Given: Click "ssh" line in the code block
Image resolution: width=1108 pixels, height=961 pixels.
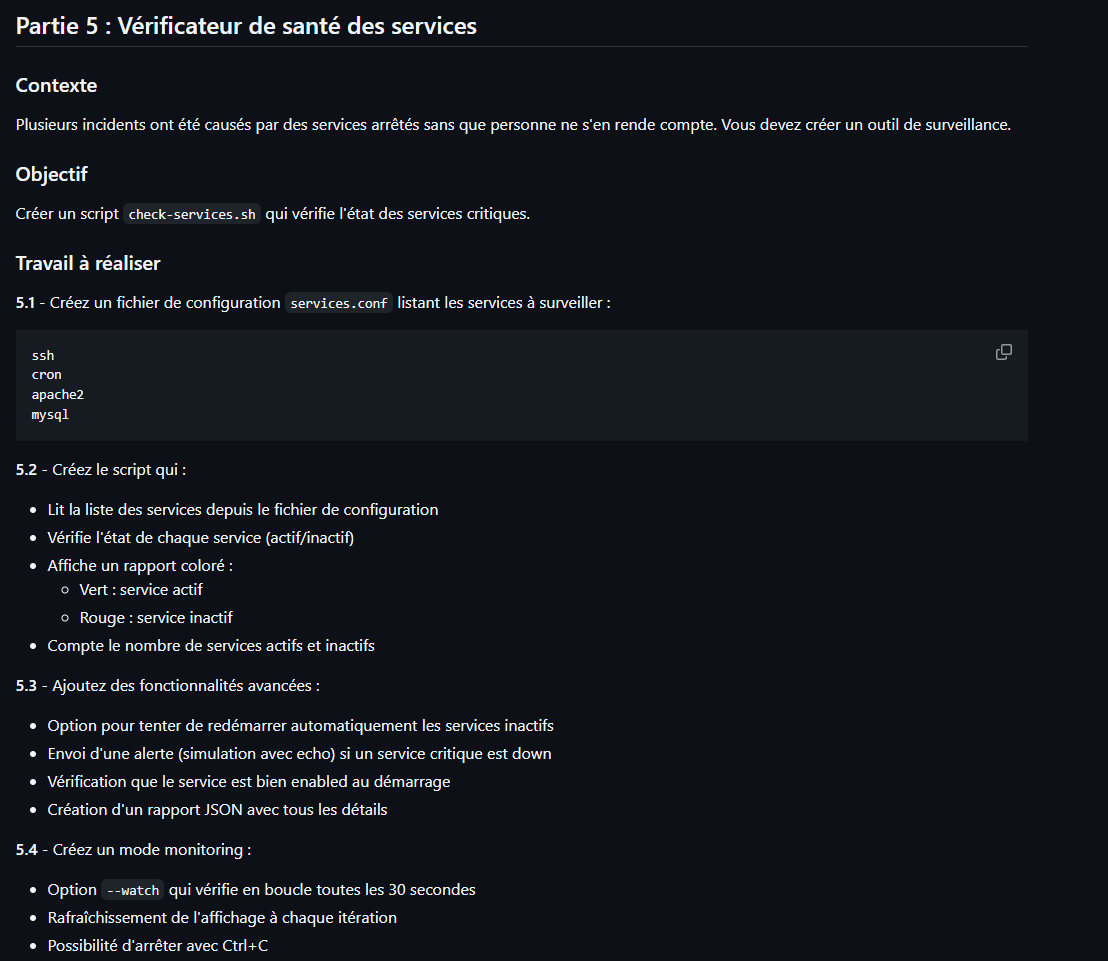Looking at the screenshot, I should click(43, 356).
